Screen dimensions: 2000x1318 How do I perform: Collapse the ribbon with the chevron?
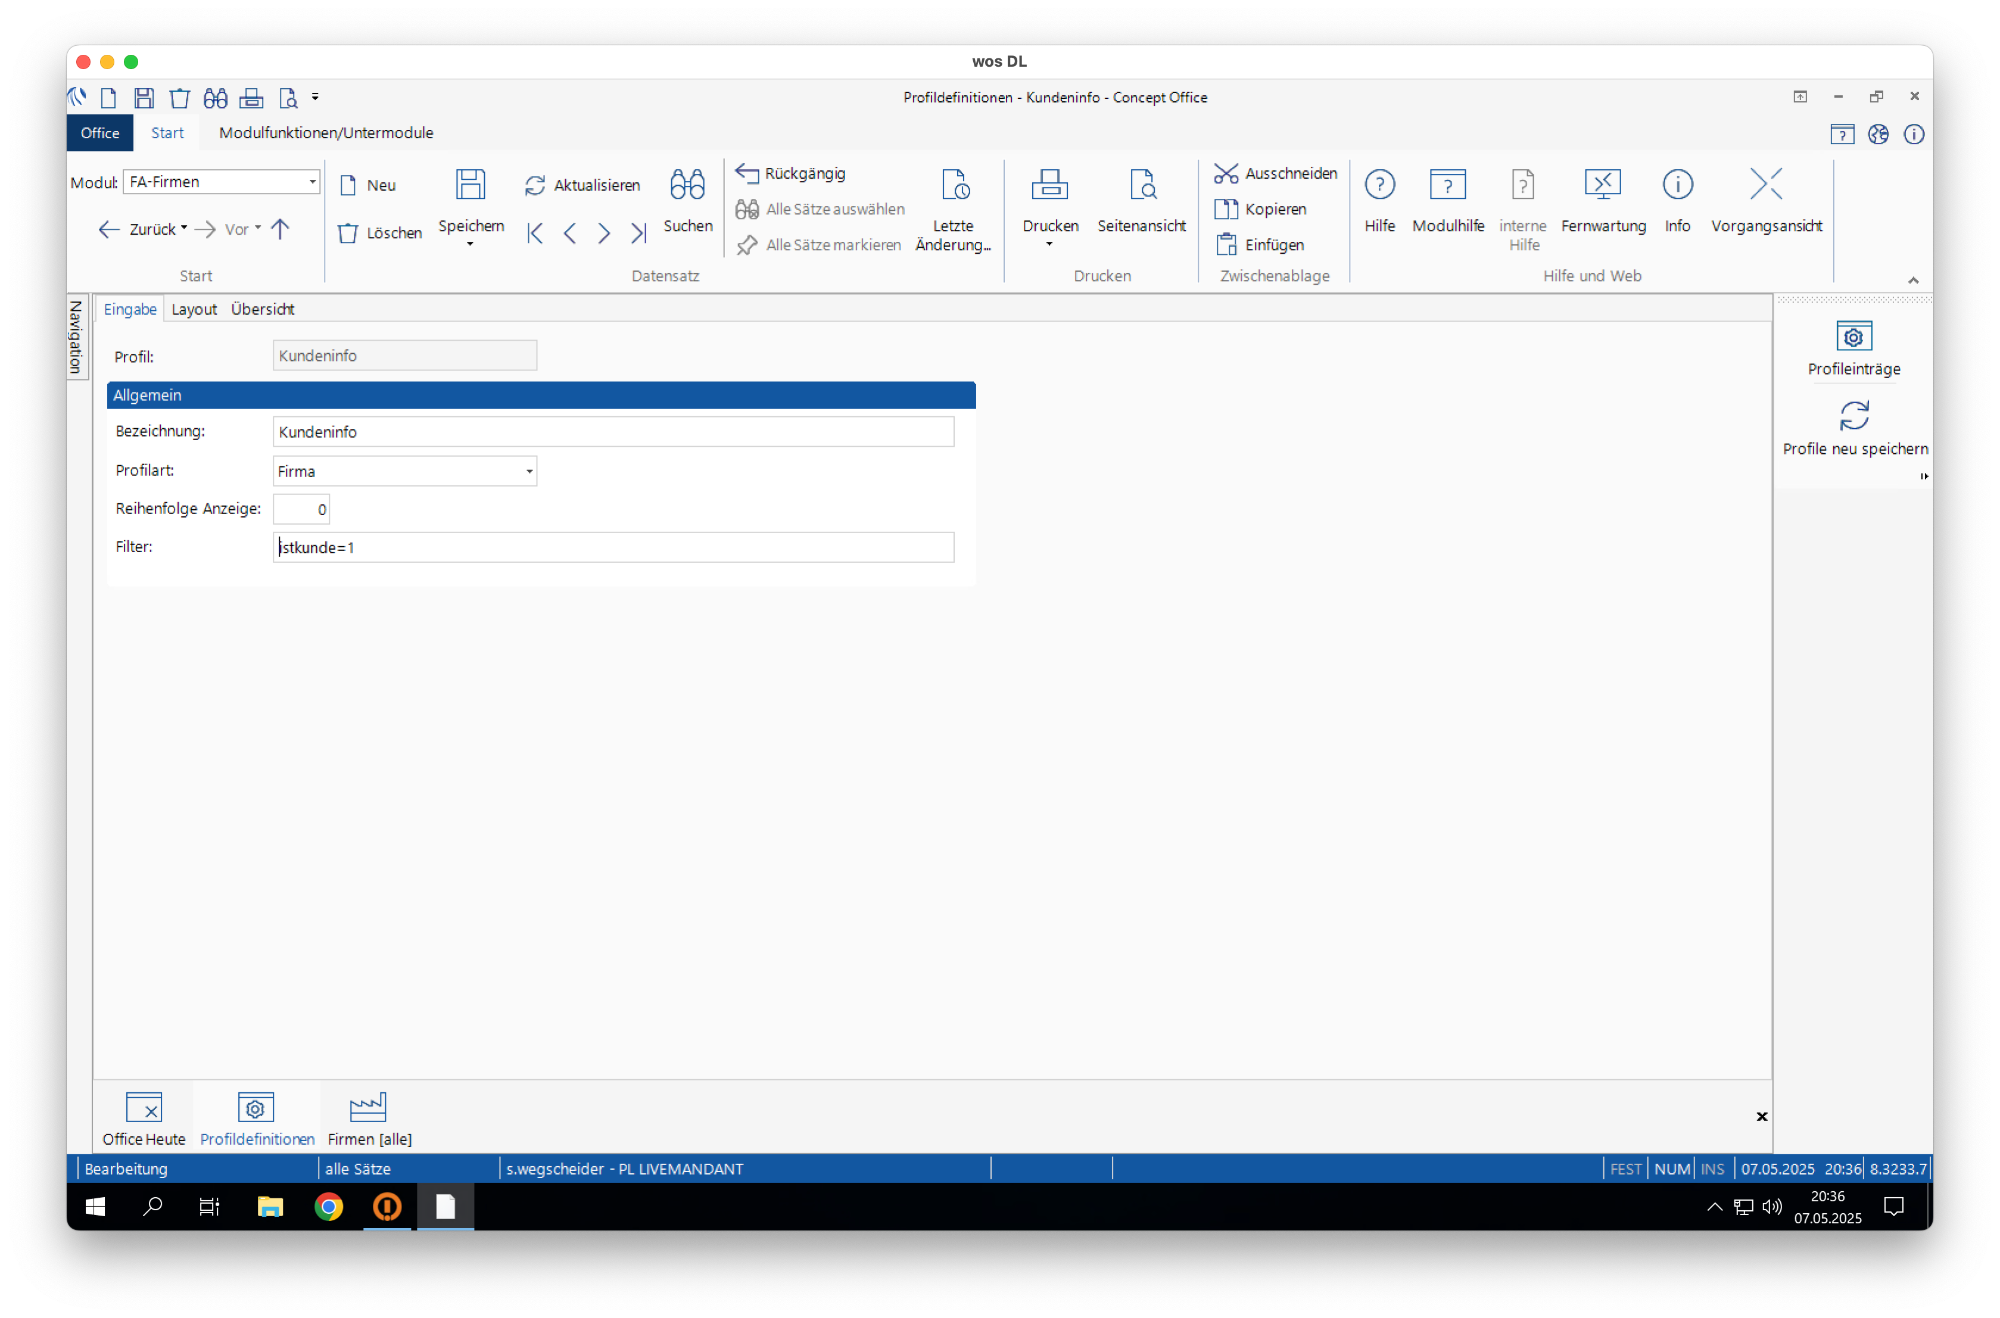1913,281
